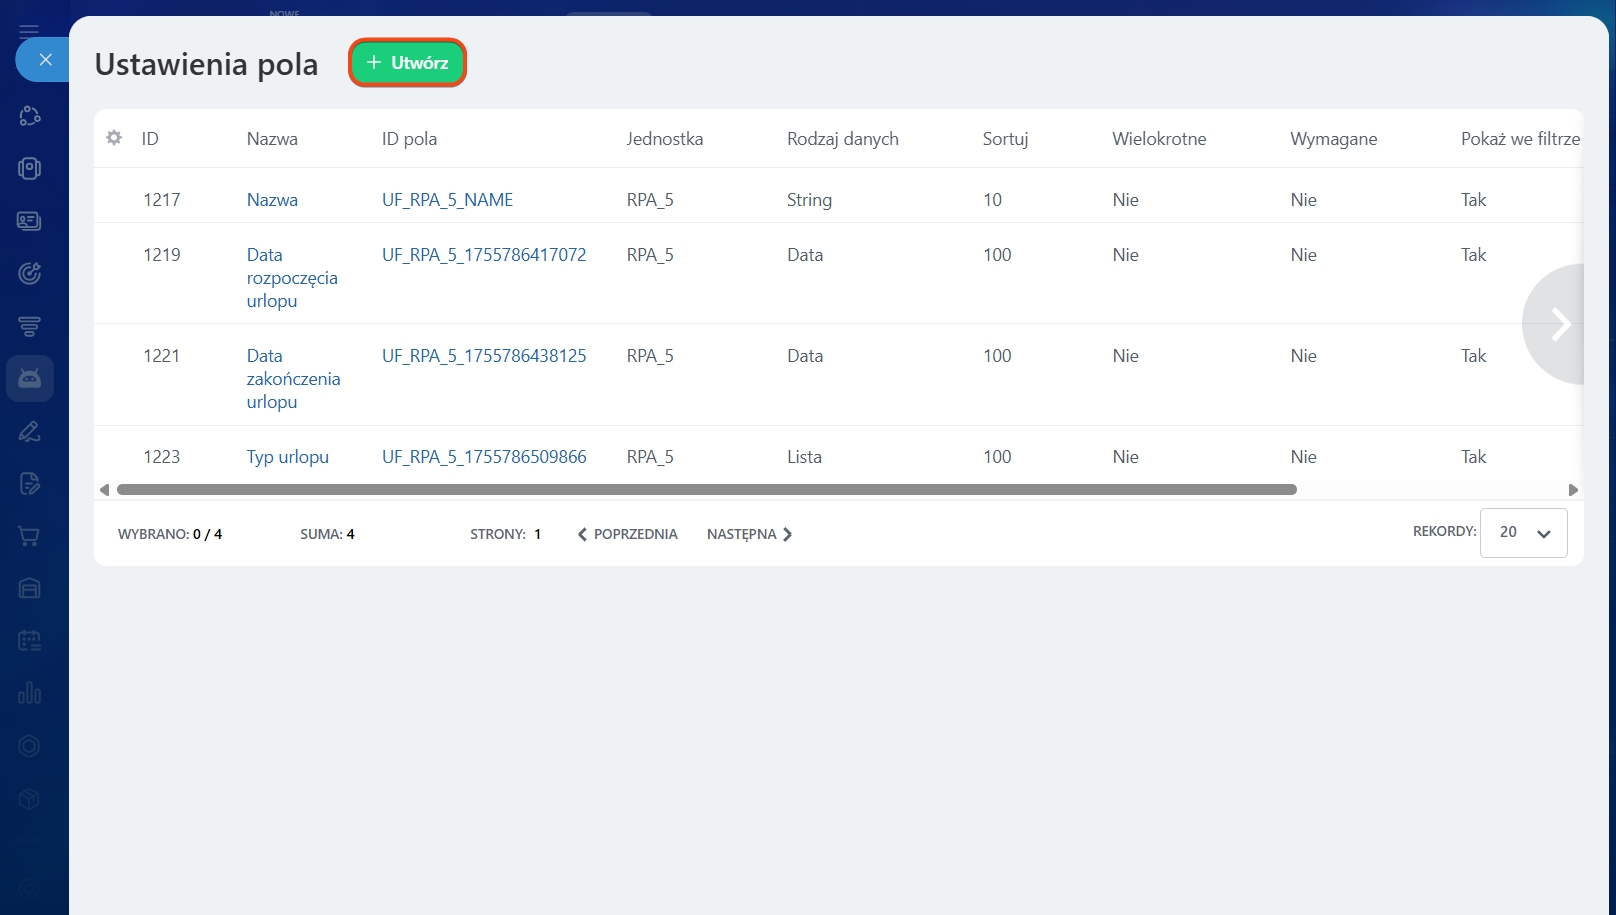Click the bar chart analytics sidebar icon
This screenshot has width=1616, height=915.
pyautogui.click(x=30, y=693)
